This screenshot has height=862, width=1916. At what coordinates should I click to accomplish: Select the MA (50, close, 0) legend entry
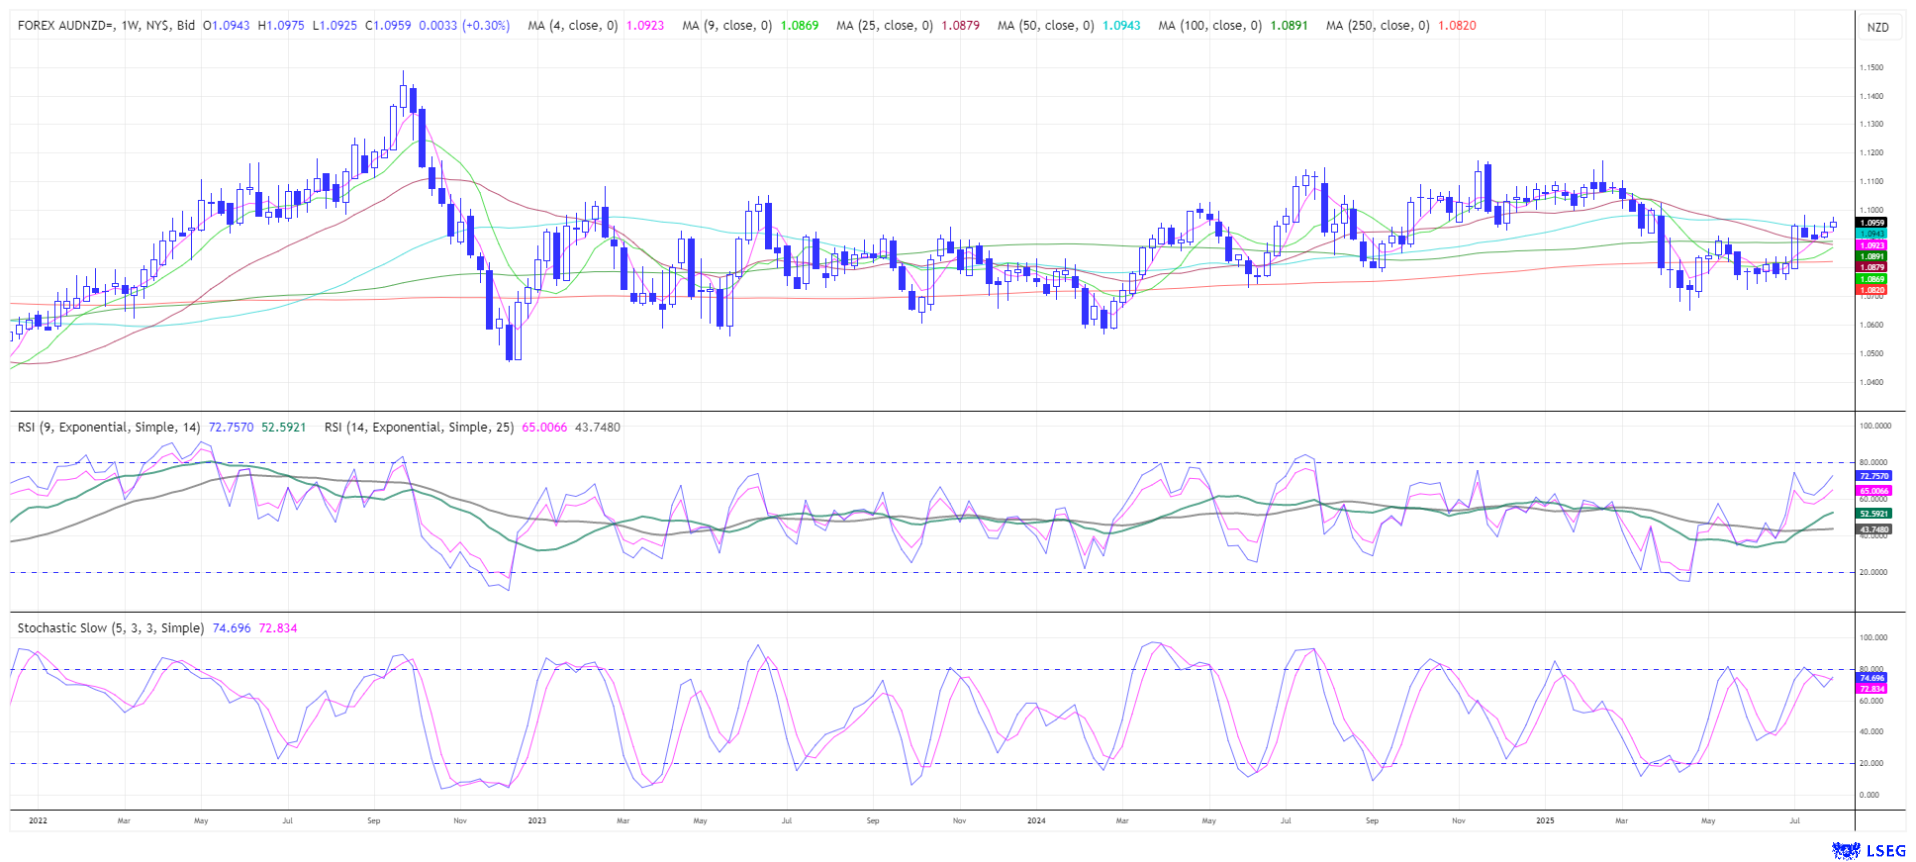pos(1045,25)
